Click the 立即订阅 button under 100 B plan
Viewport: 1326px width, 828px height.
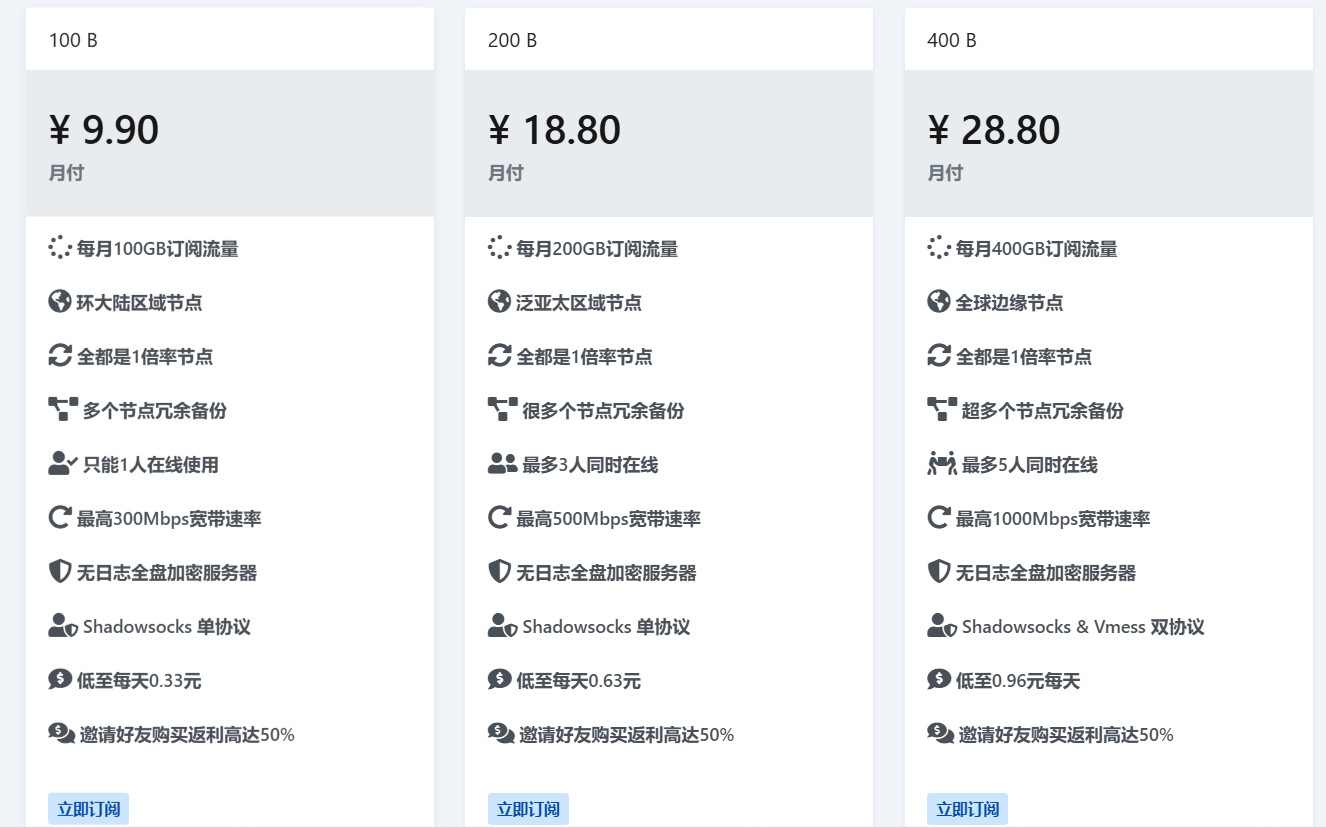[x=88, y=809]
